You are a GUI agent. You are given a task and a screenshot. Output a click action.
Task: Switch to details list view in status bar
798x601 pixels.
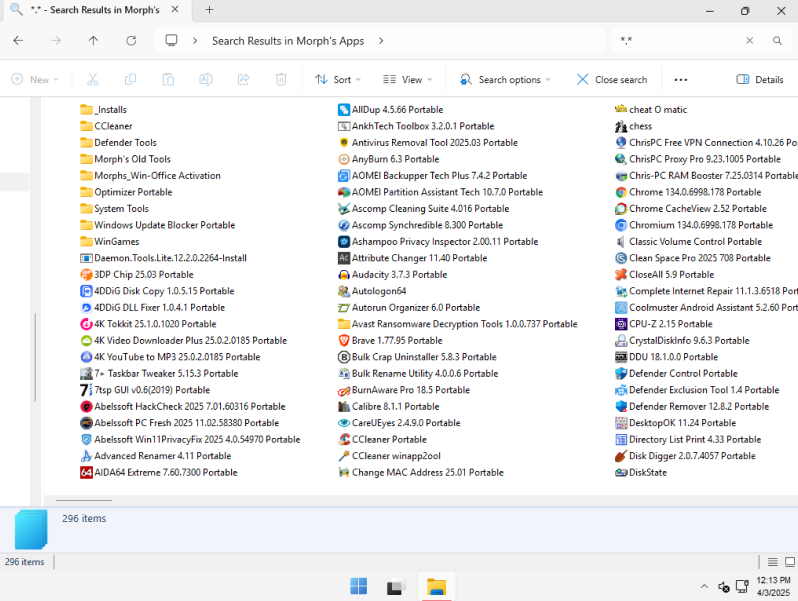tap(773, 562)
